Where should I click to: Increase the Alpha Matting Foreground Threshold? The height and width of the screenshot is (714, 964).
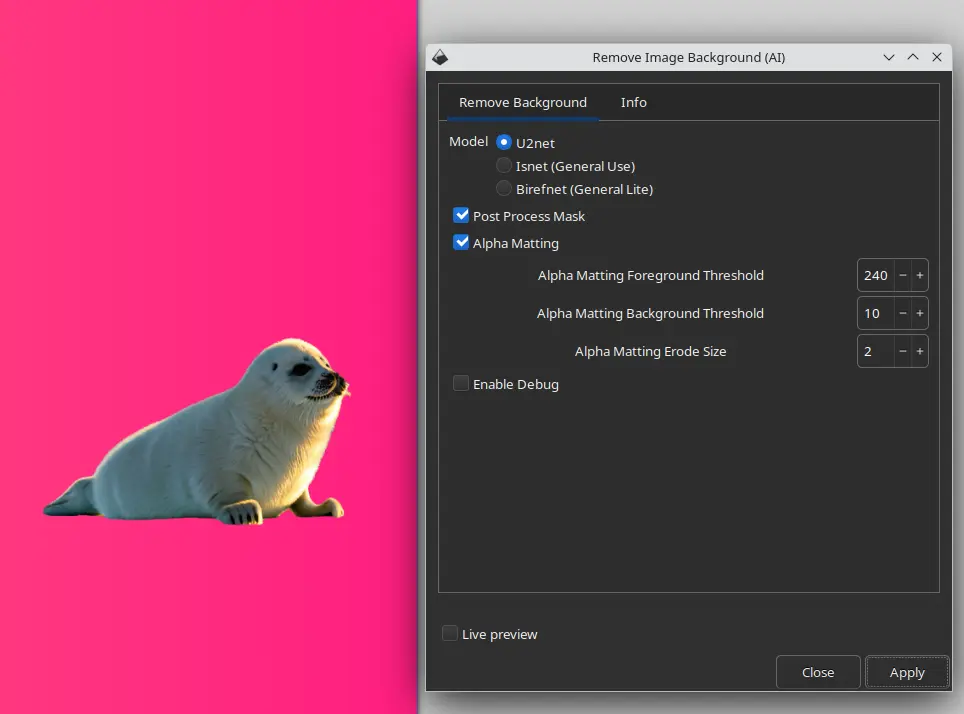click(x=920, y=275)
